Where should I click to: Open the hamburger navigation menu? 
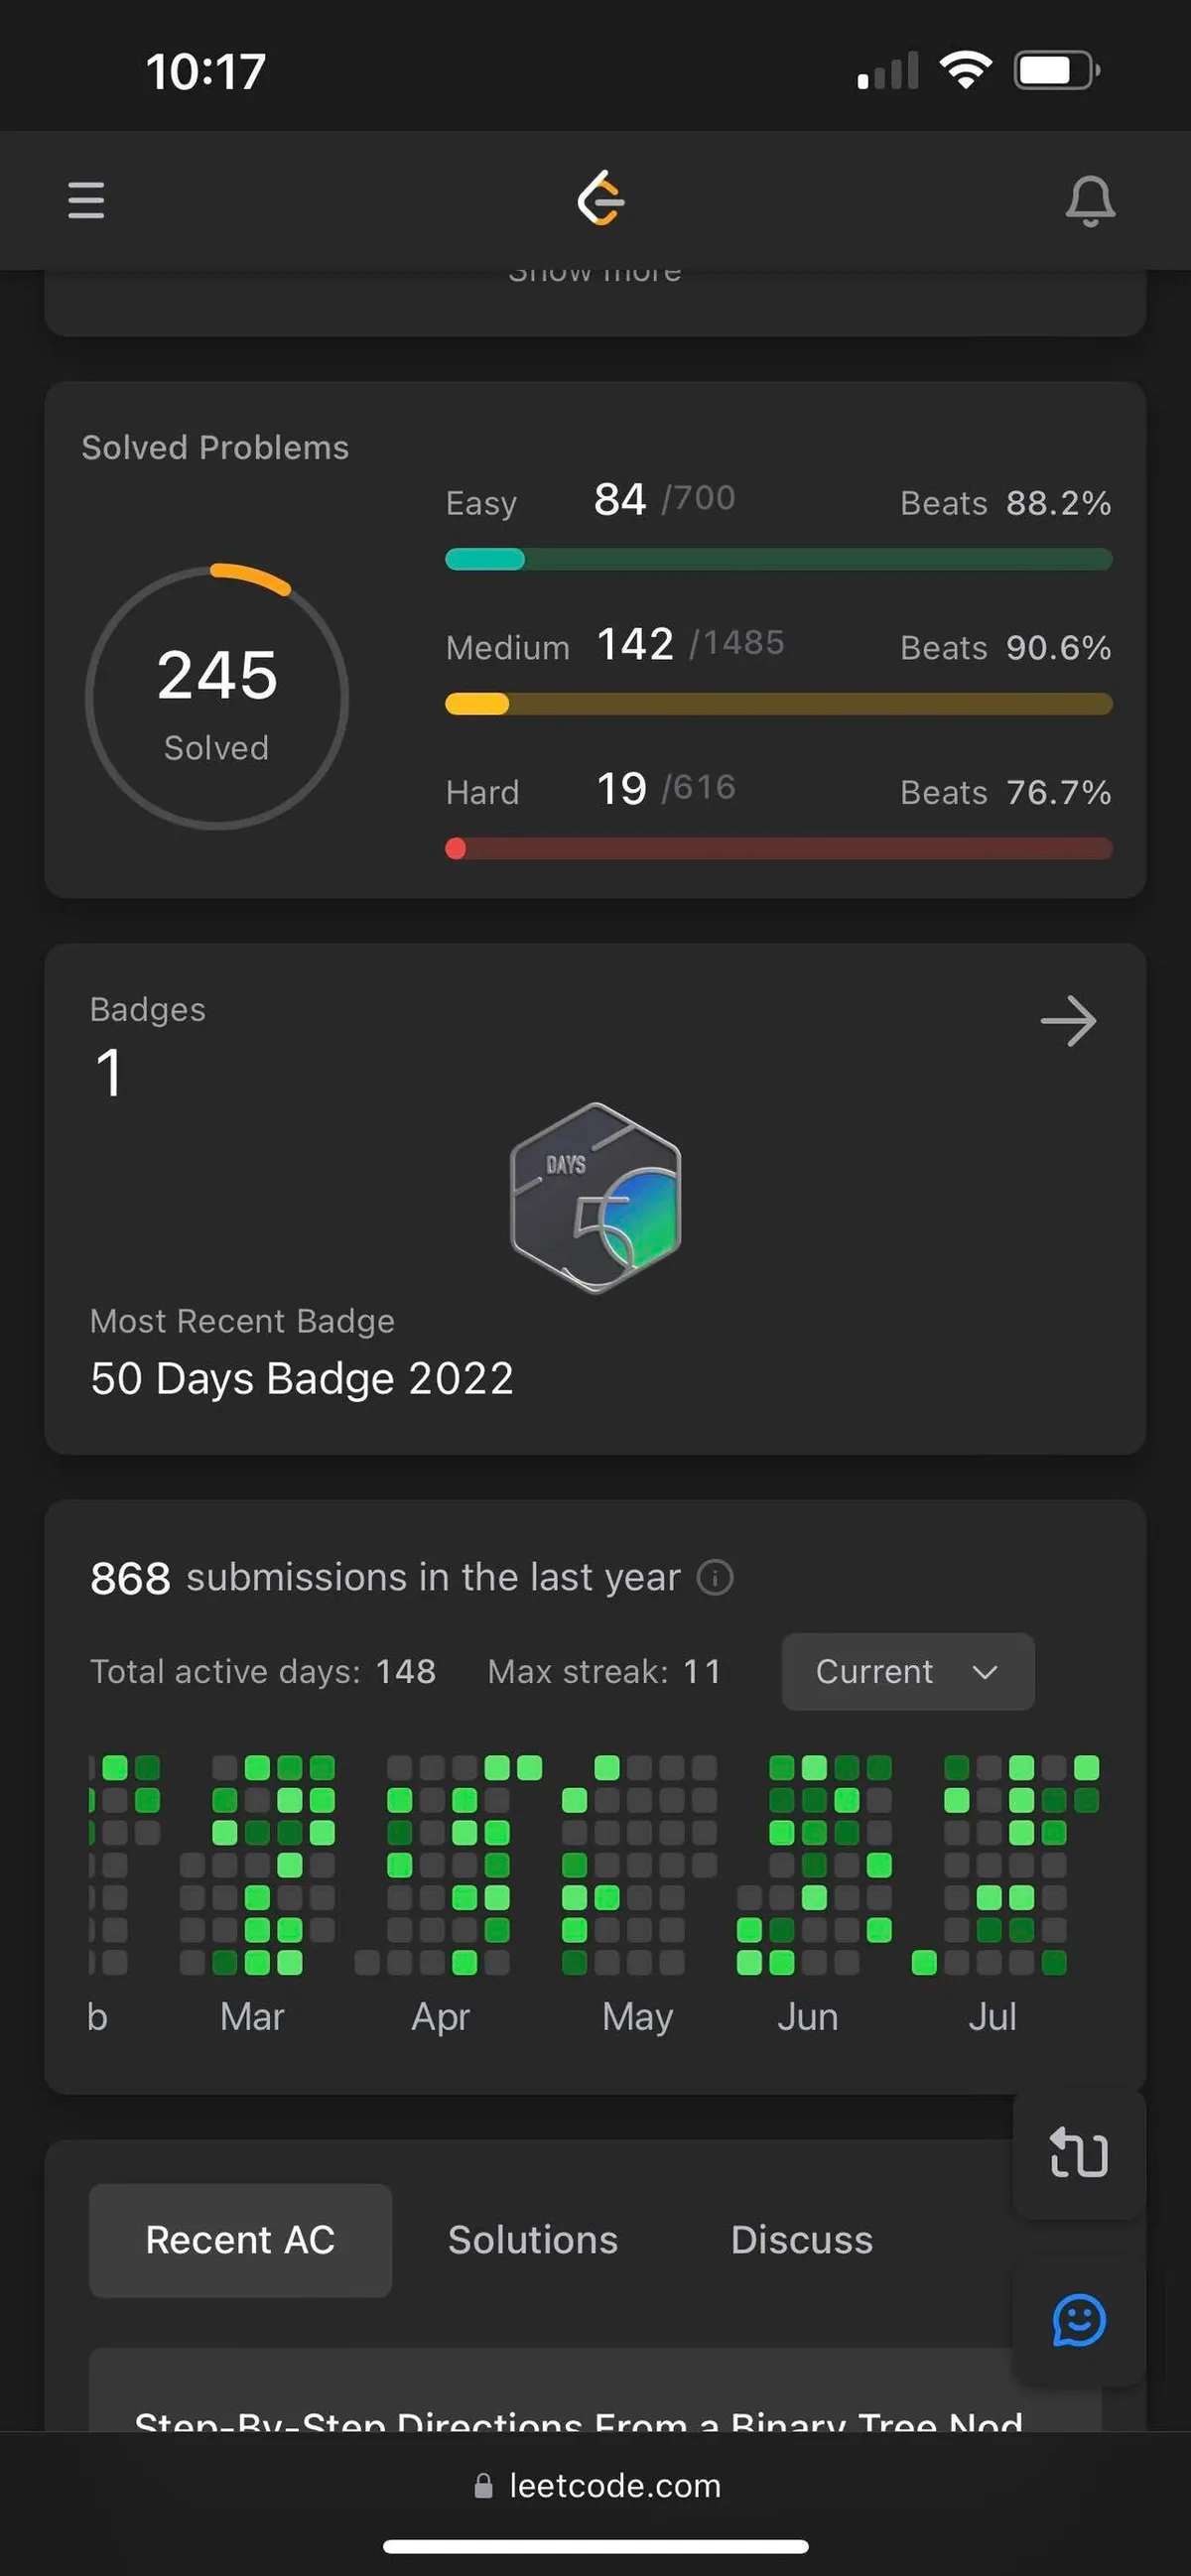coord(86,200)
